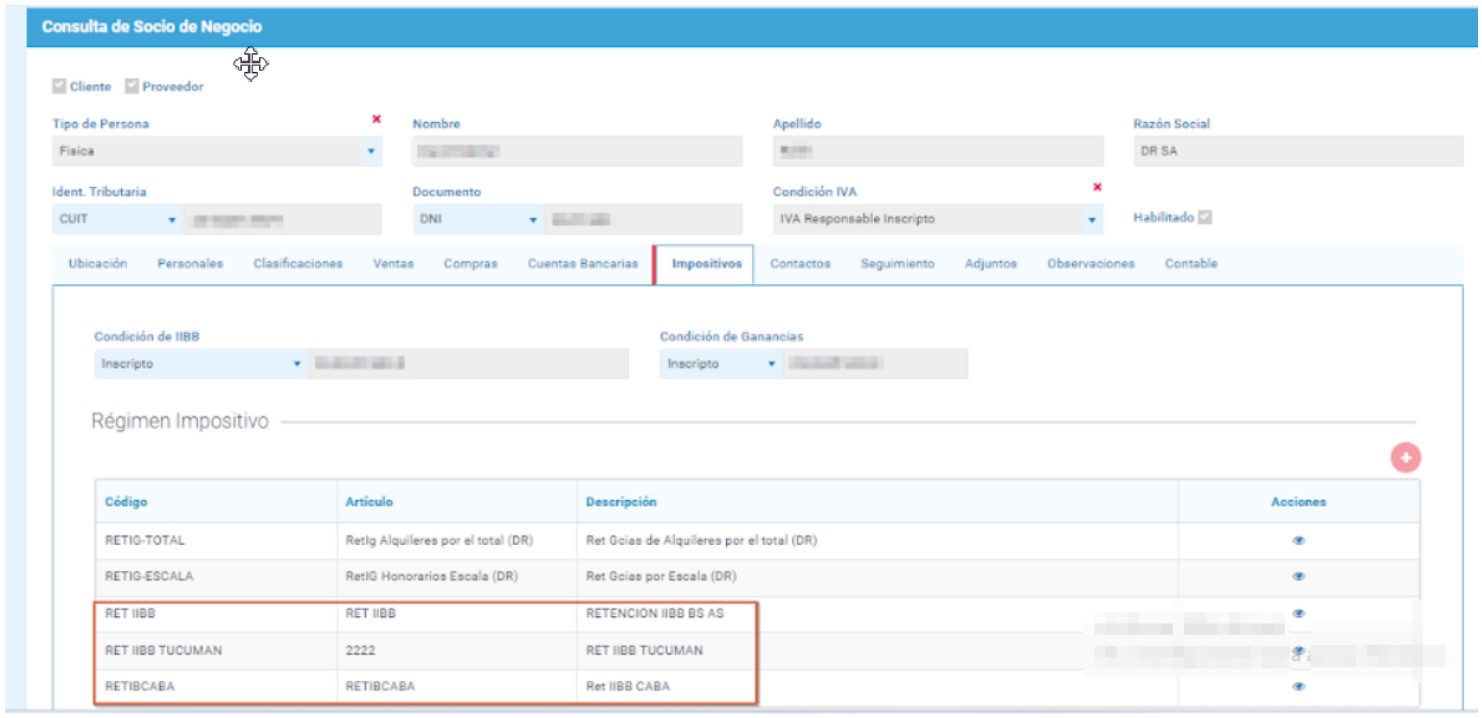Click Ret Gcias de Alquileres description

coord(702,541)
